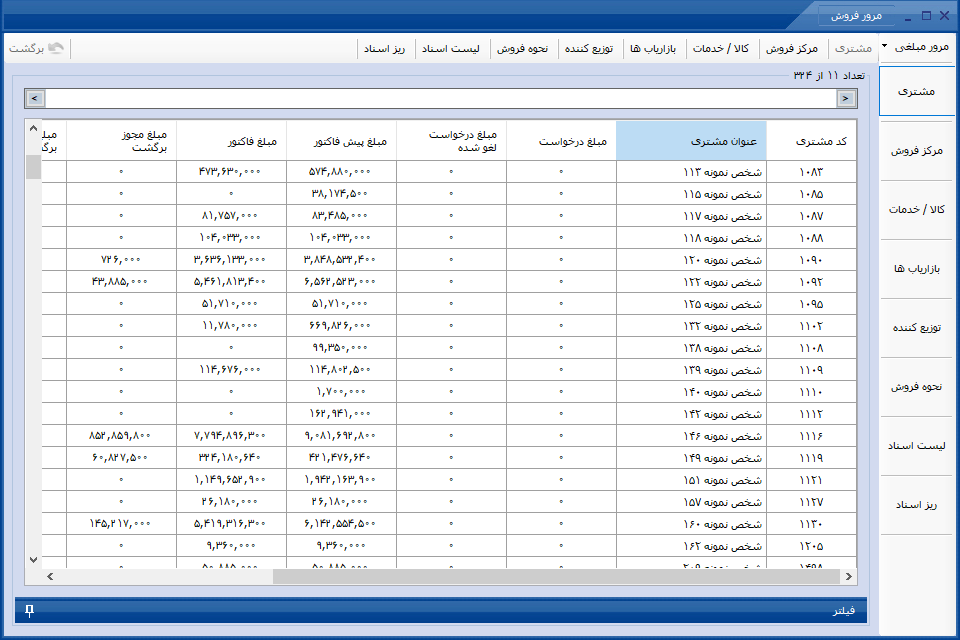Click customer code ۱۲۰۵ cell
This screenshot has height=640, width=960.
pos(811,546)
